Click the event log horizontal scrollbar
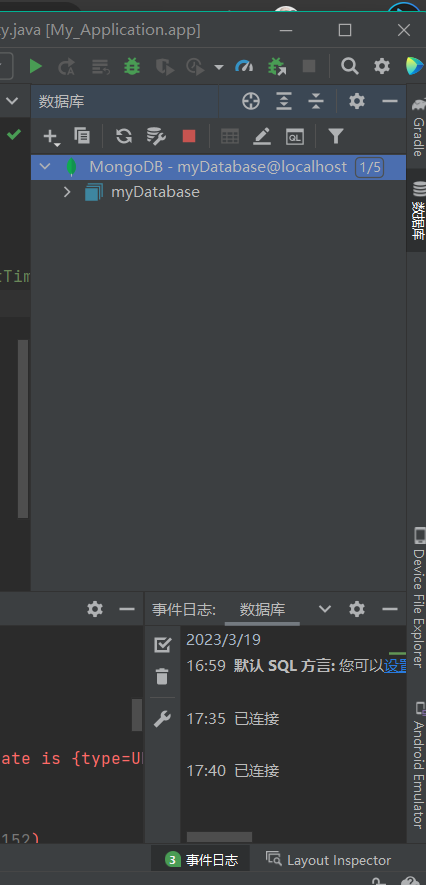This screenshot has height=885, width=426. click(x=219, y=837)
